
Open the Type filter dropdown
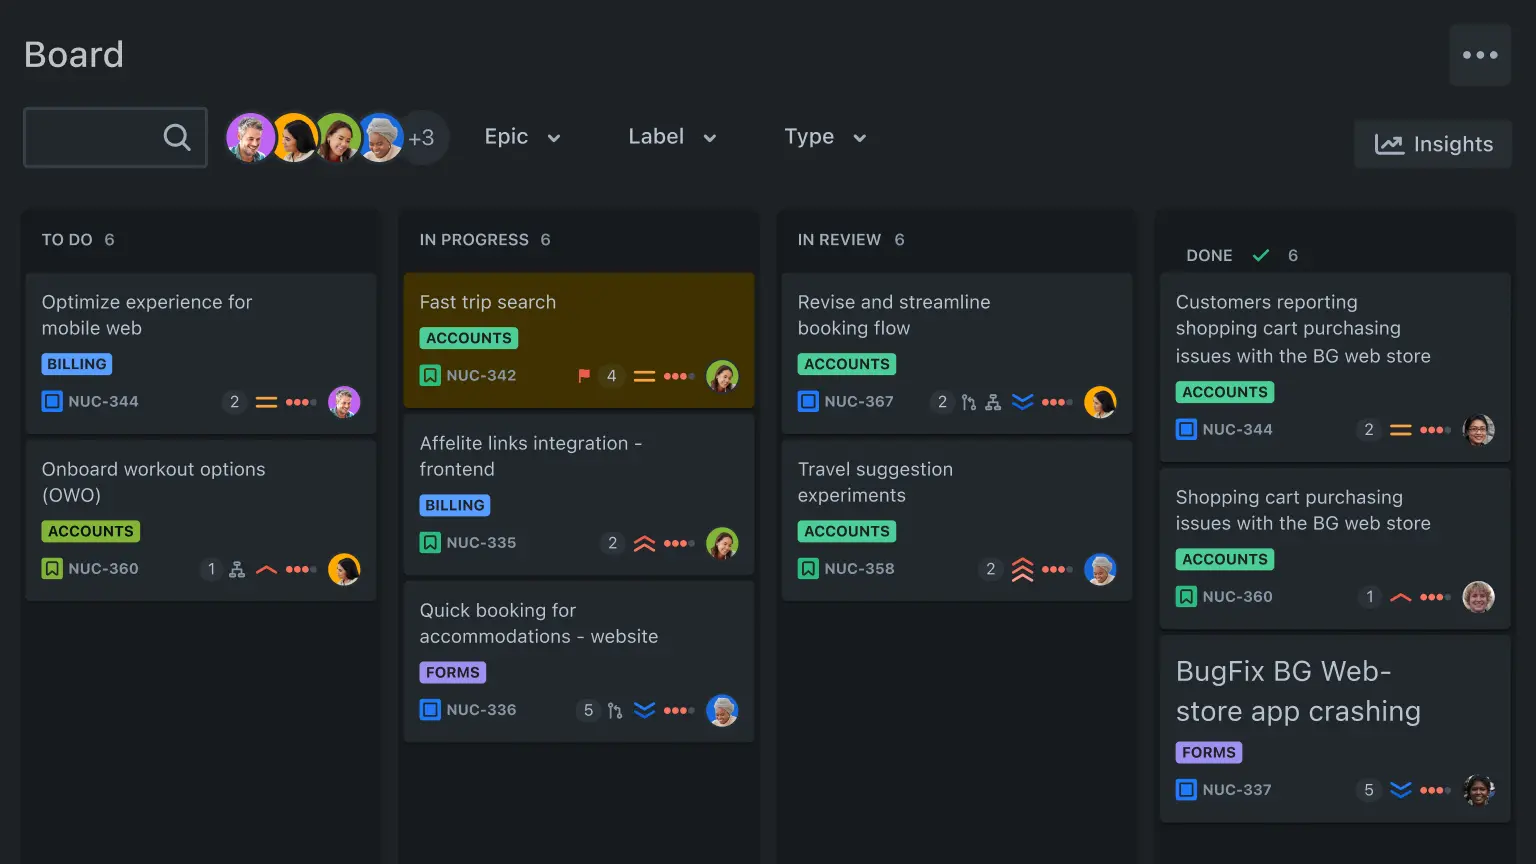coord(825,137)
